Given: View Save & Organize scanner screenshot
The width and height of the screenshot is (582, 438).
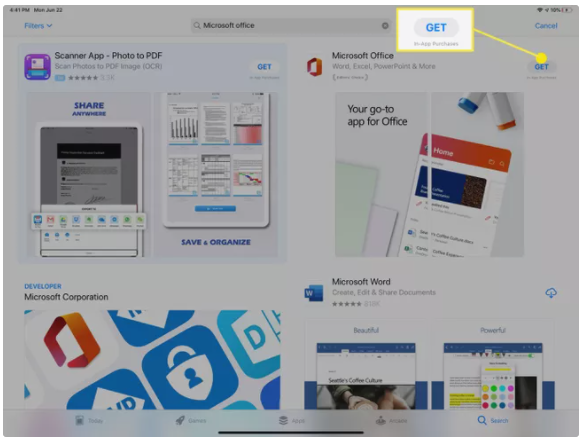Looking at the screenshot, I should click(x=216, y=175).
